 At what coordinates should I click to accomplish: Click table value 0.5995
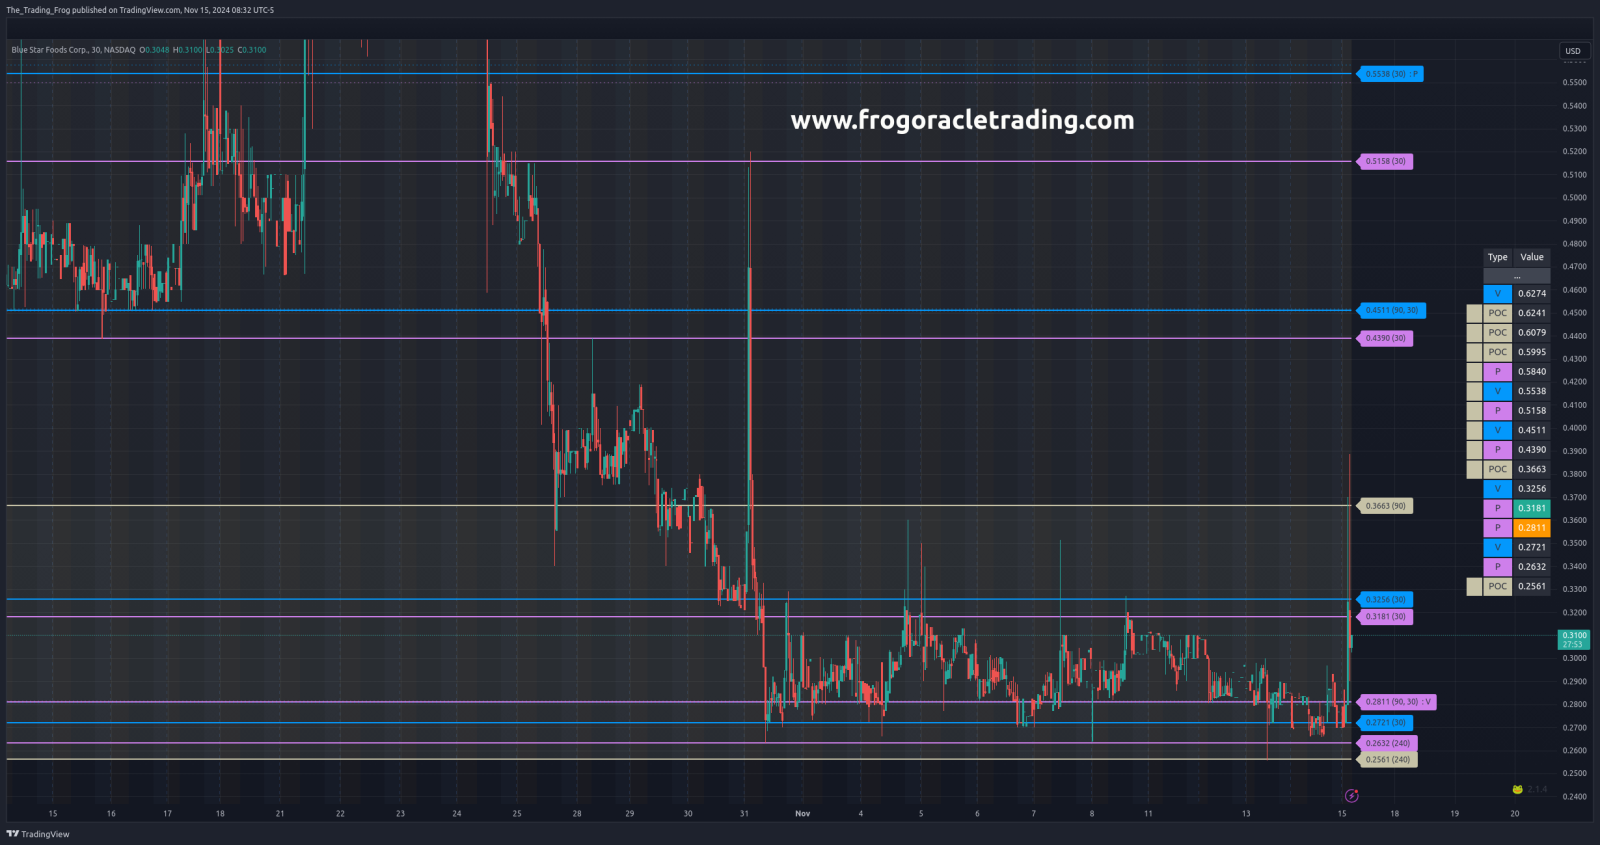pos(1532,352)
